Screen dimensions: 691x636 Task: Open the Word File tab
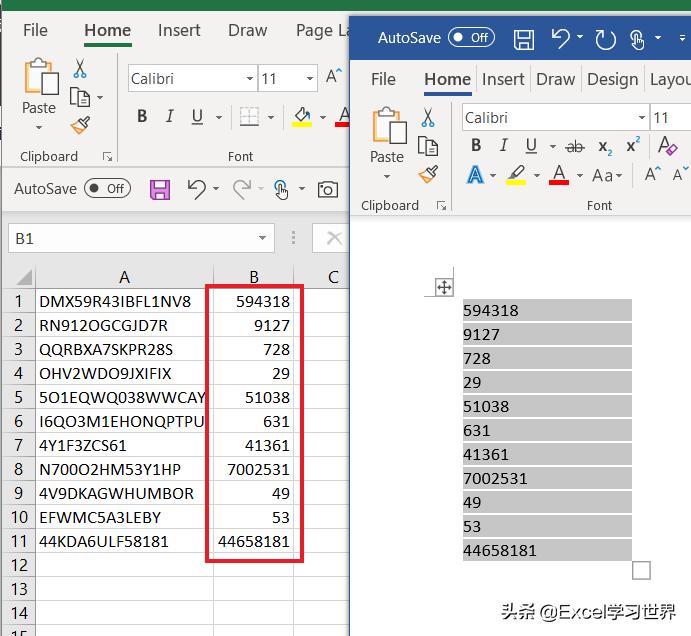click(x=383, y=79)
